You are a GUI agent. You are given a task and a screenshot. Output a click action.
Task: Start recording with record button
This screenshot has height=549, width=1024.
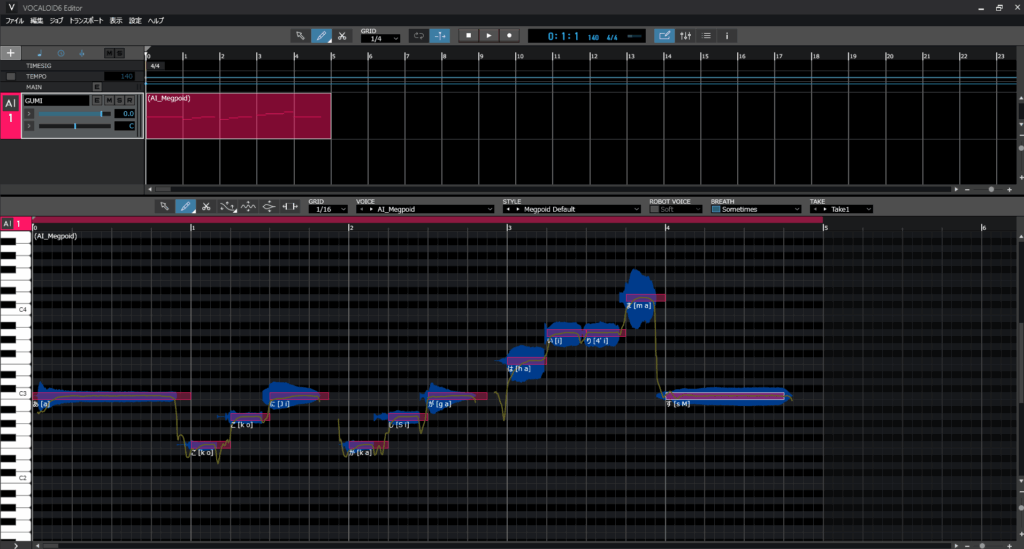[509, 36]
